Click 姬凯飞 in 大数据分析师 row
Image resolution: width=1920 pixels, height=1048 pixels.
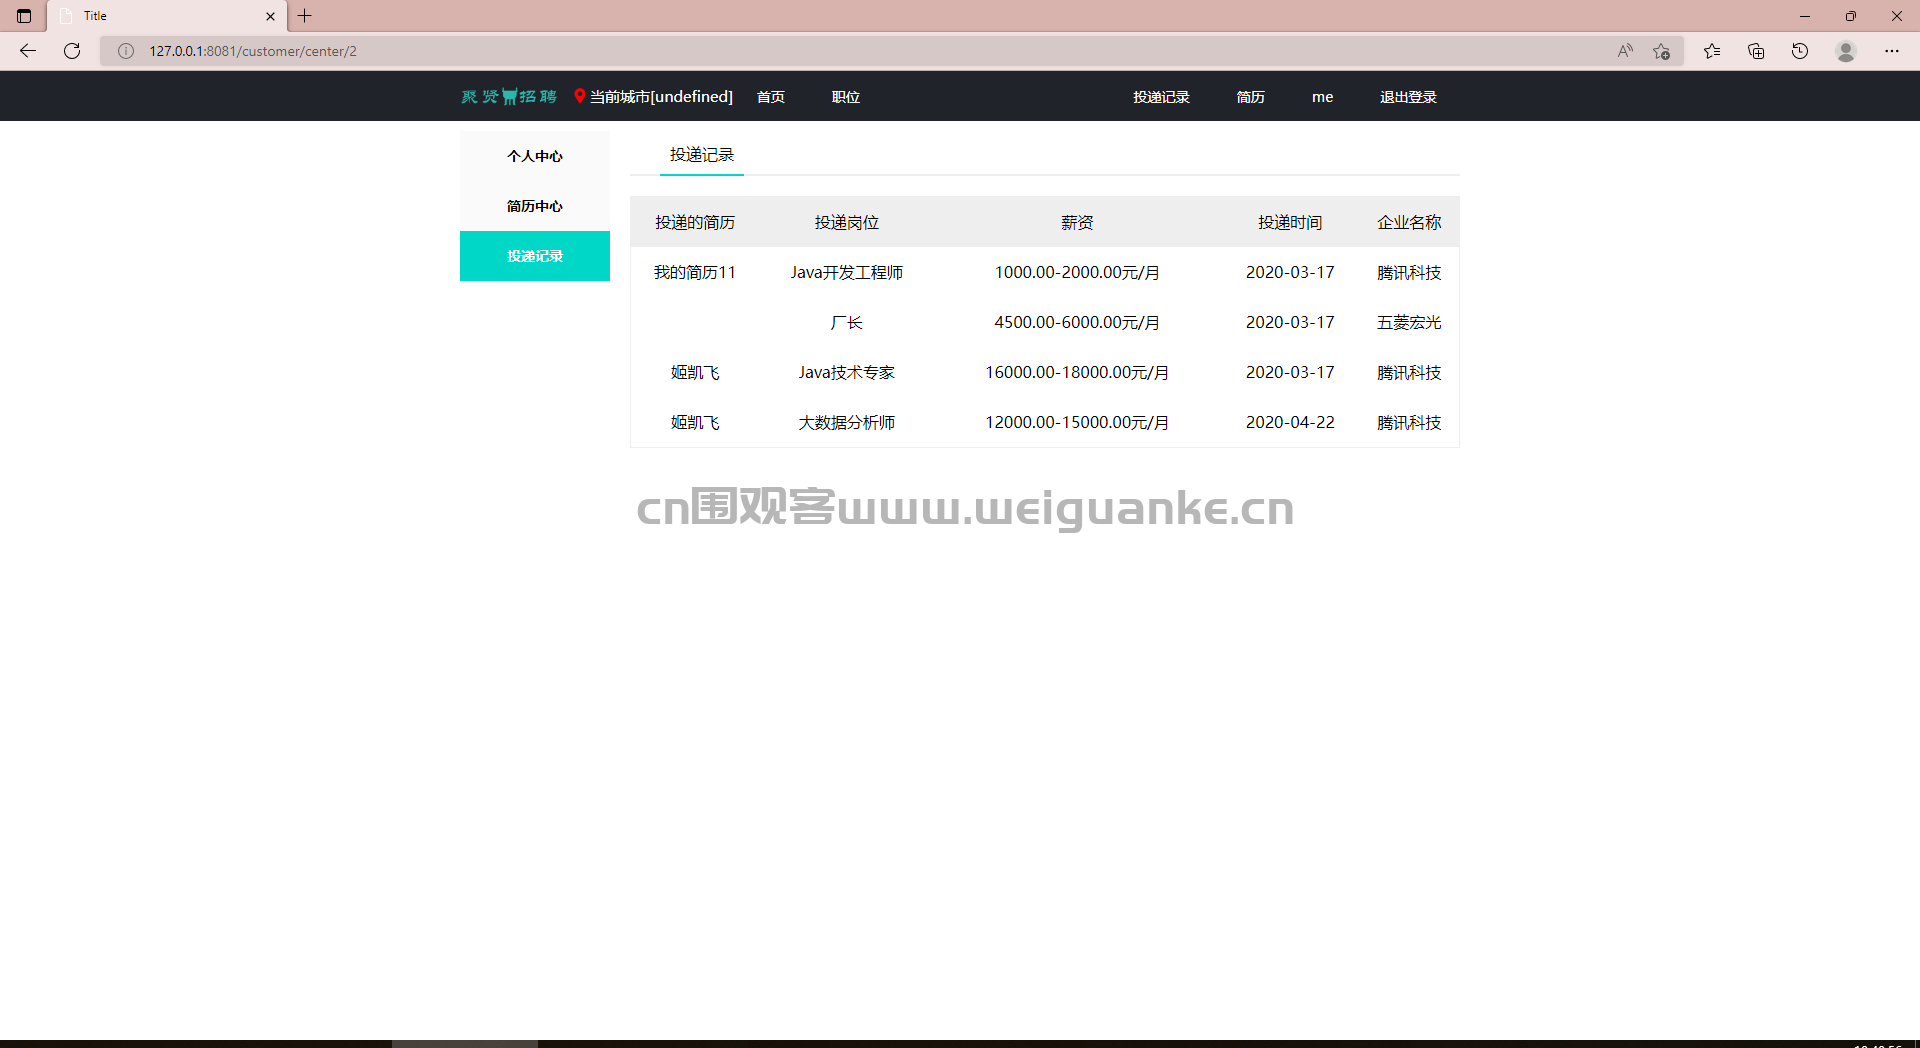tap(695, 422)
